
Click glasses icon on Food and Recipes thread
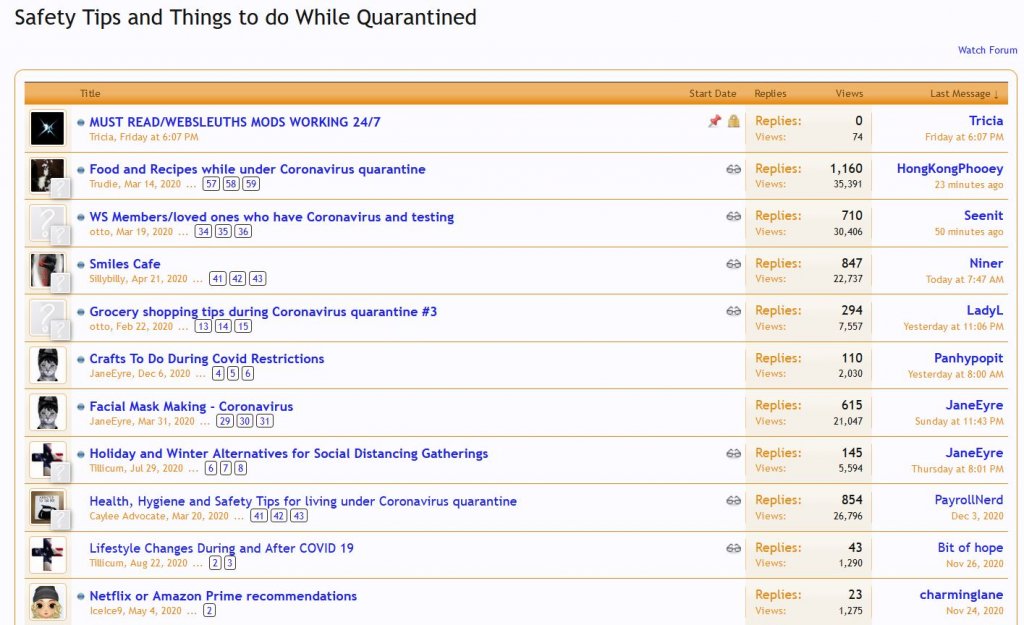tap(734, 169)
